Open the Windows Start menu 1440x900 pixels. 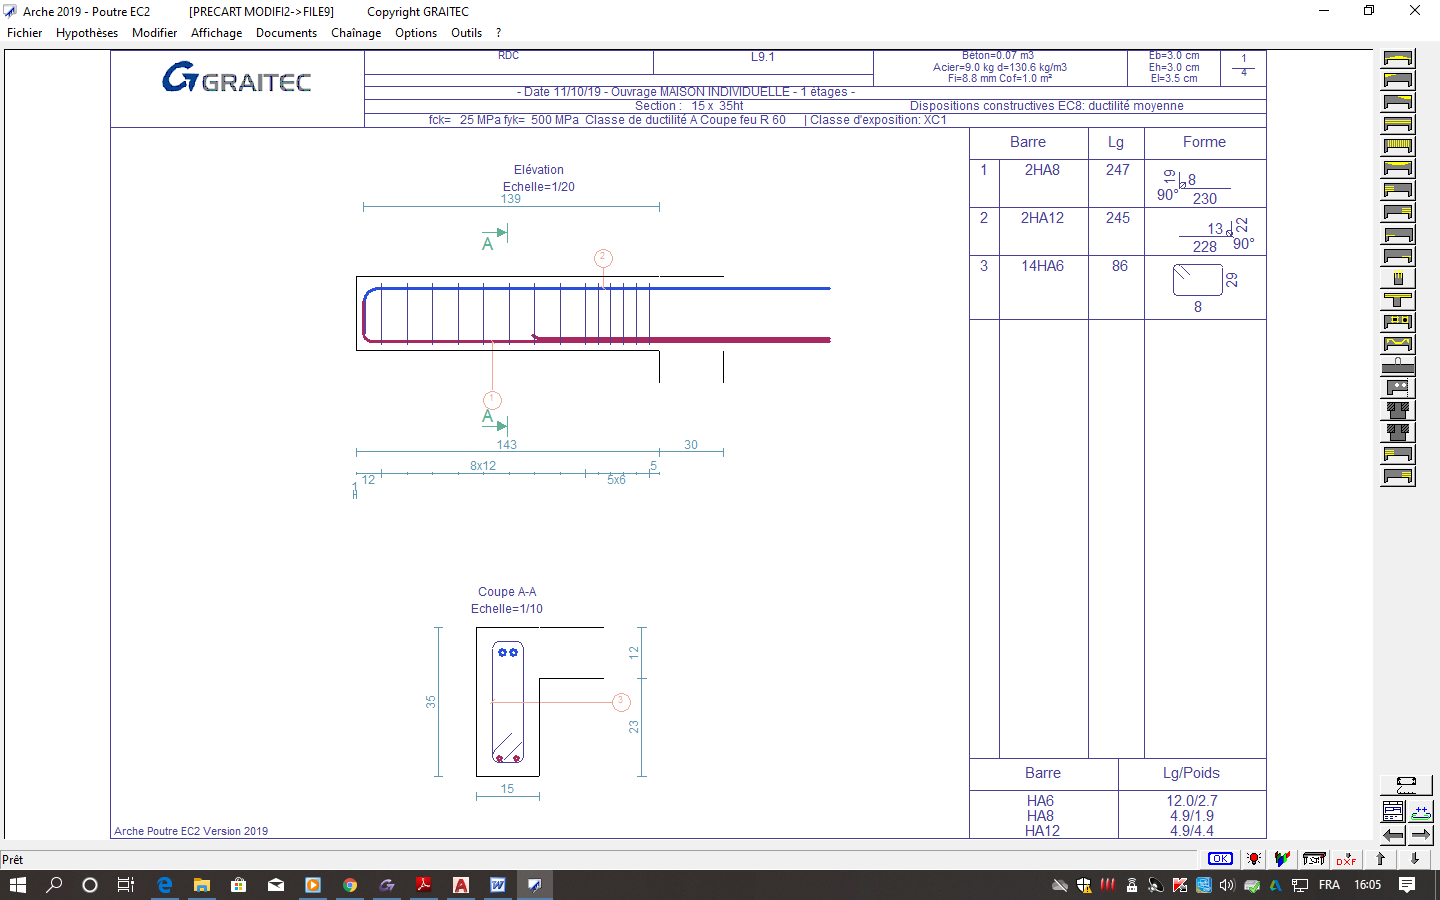coord(18,885)
